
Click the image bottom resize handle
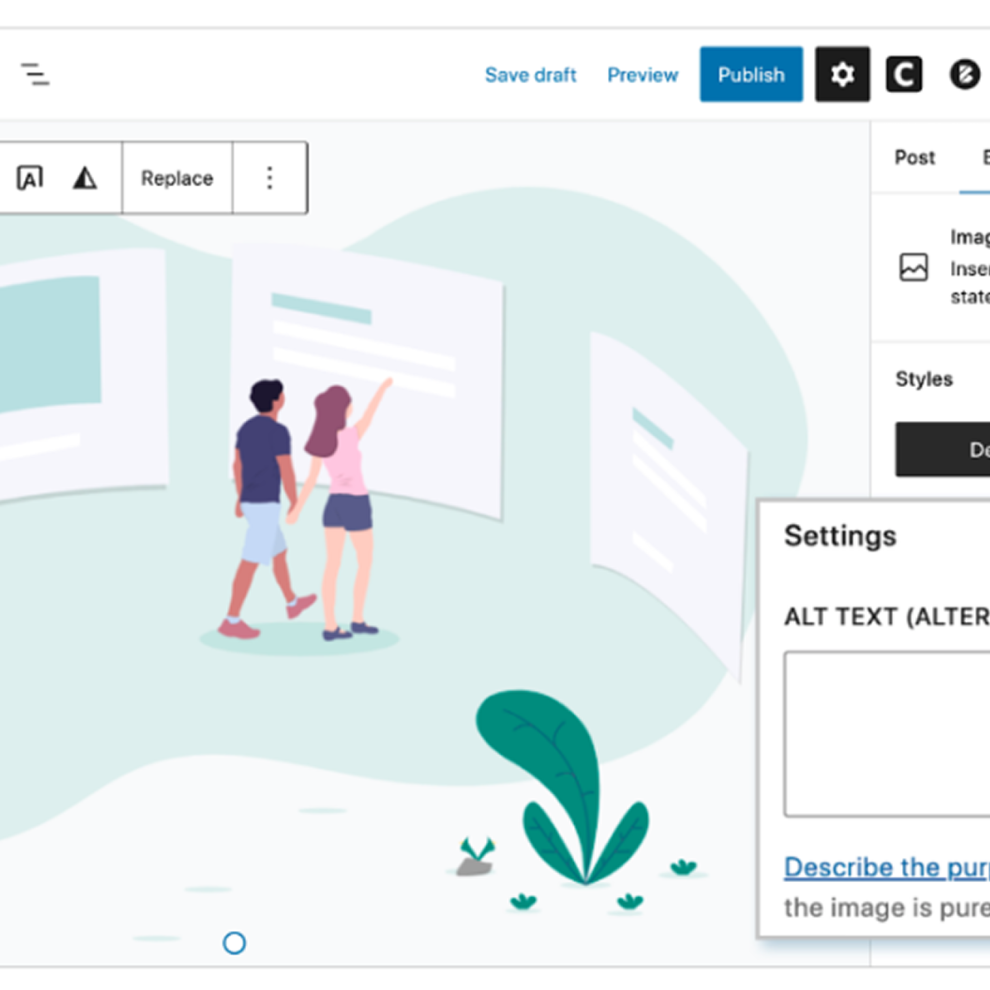(x=234, y=943)
